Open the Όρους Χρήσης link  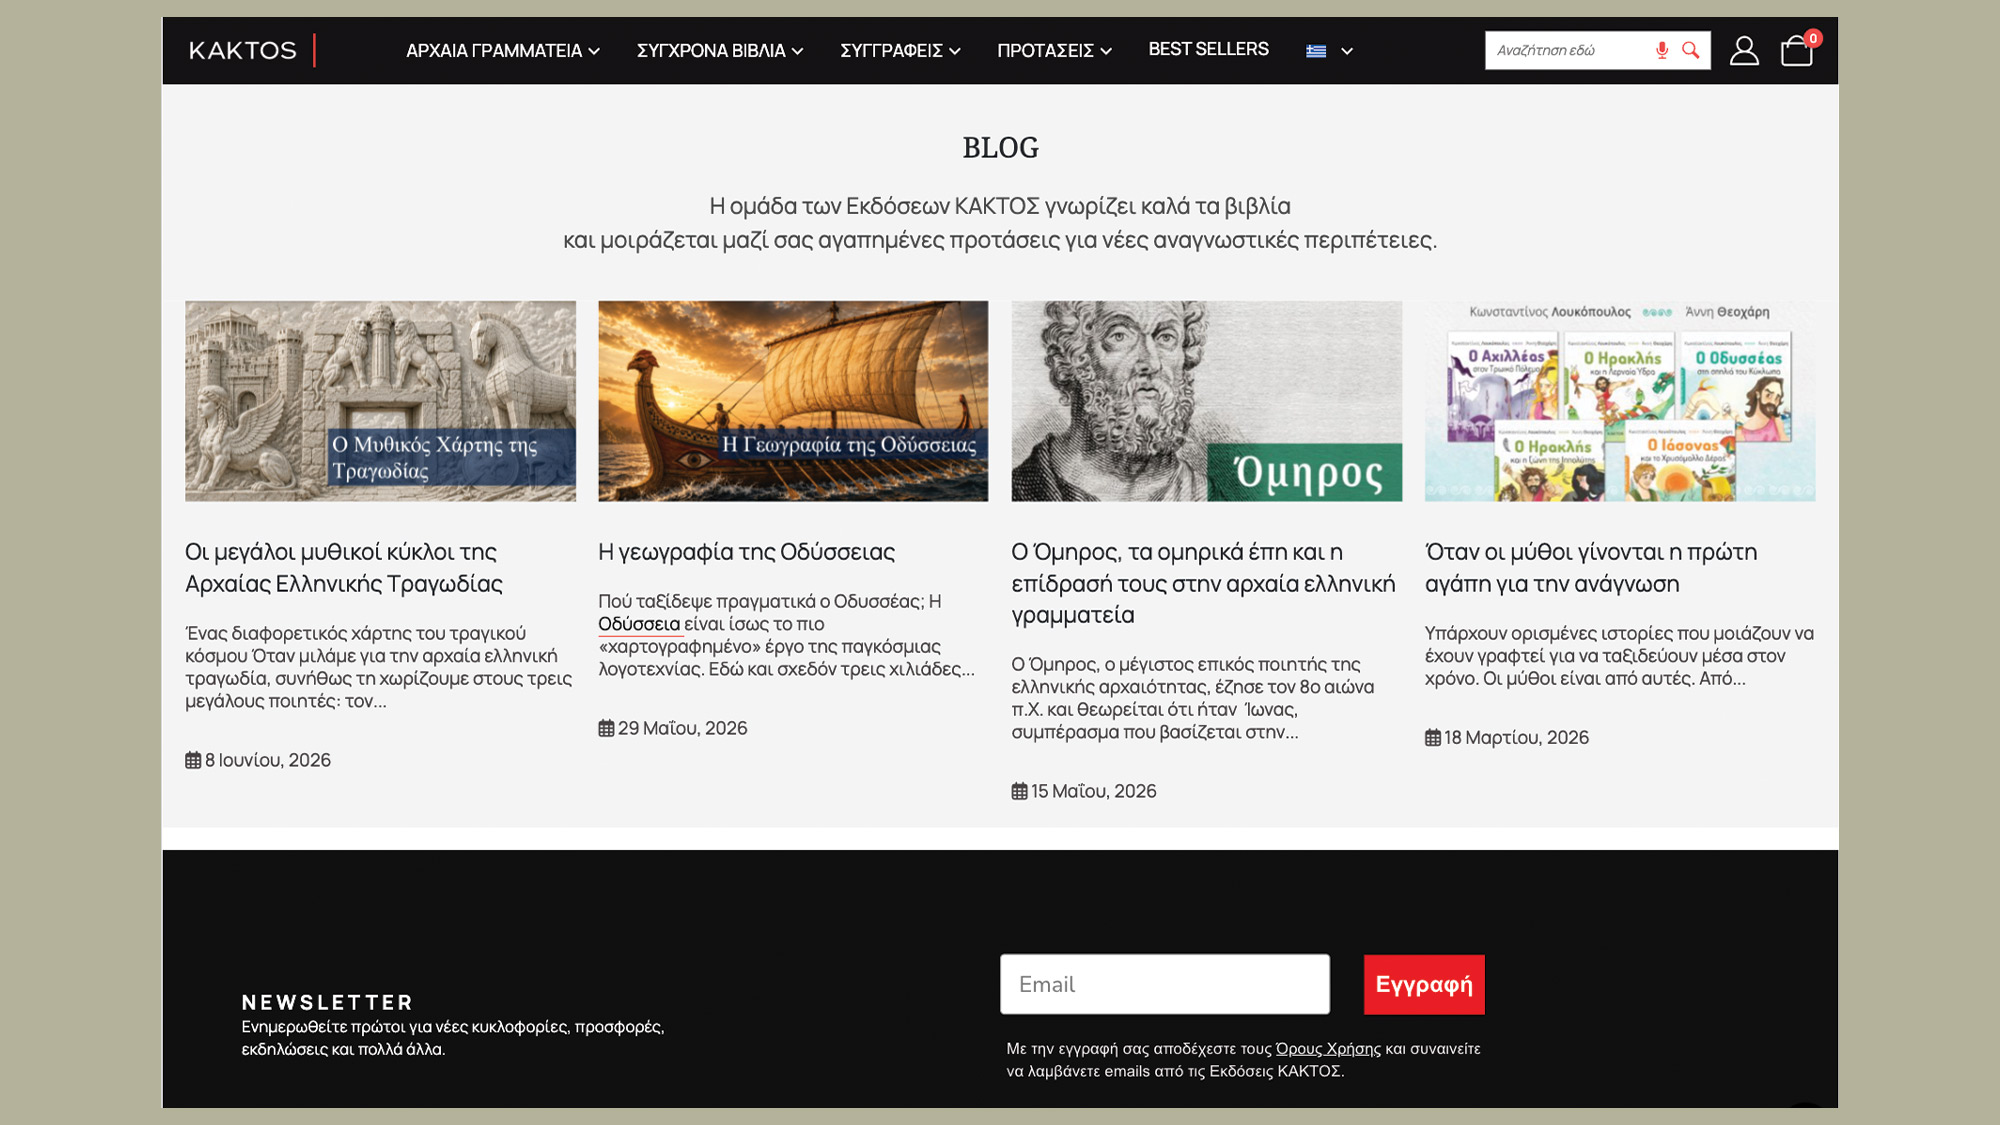1328,1049
